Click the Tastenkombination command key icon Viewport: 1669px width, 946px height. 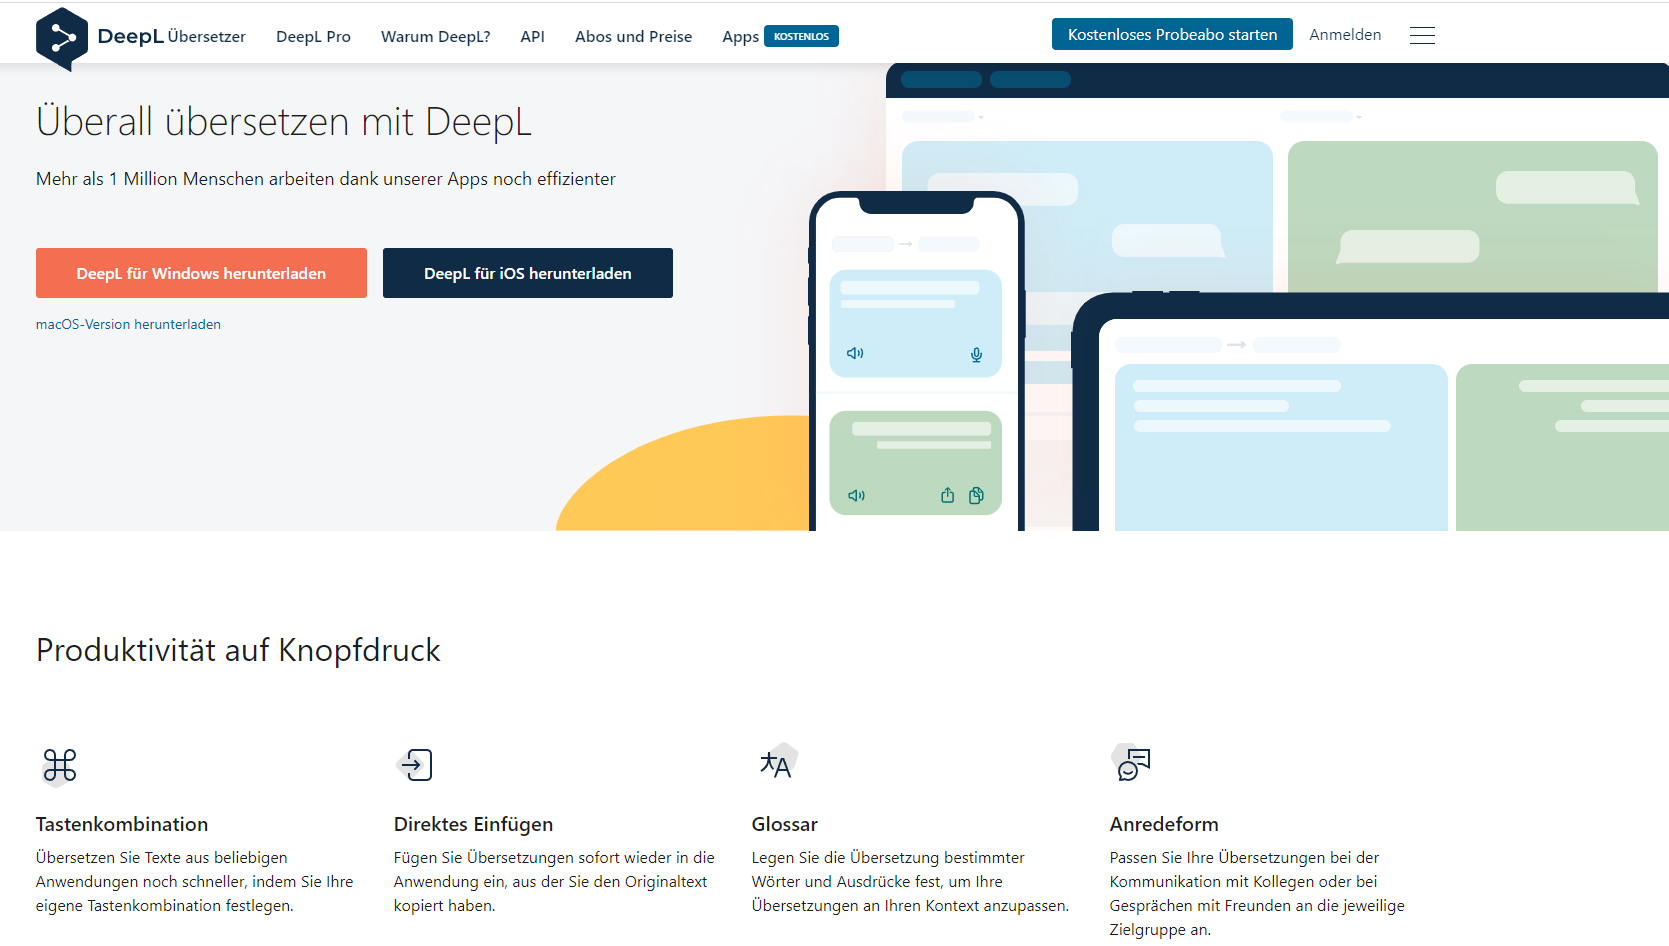point(60,766)
